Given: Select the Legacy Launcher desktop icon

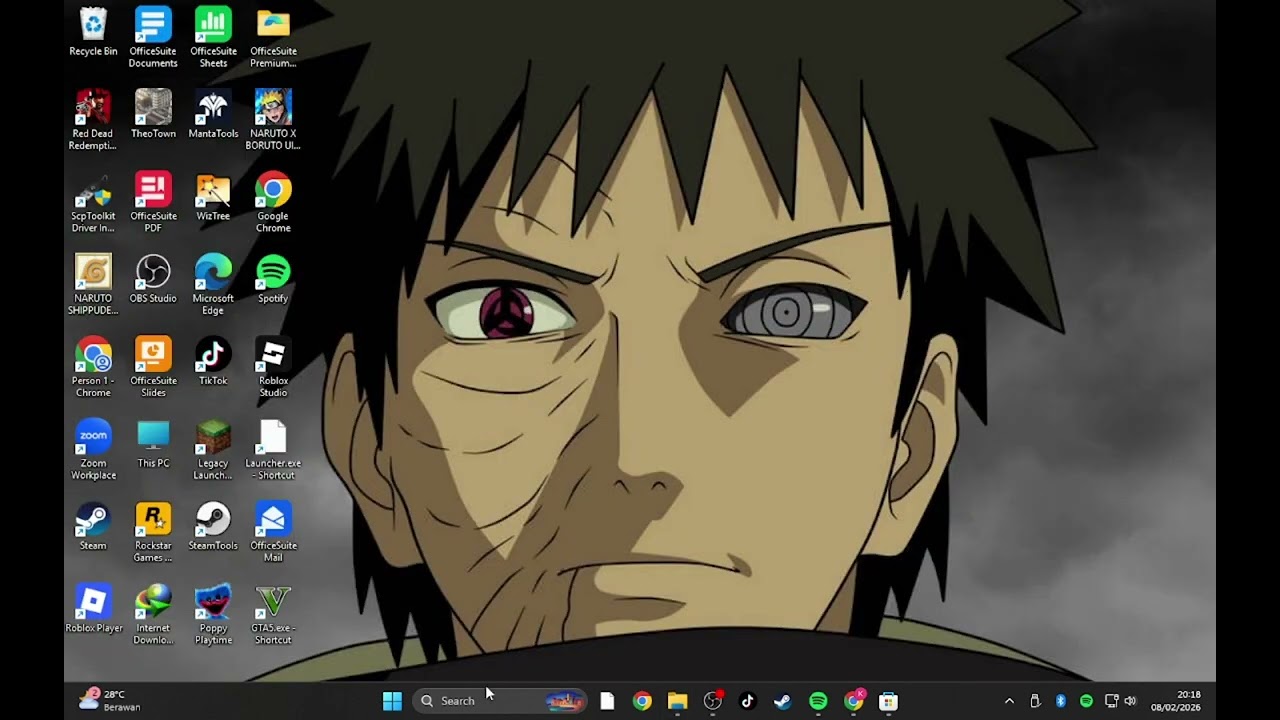Looking at the screenshot, I should click(213, 450).
